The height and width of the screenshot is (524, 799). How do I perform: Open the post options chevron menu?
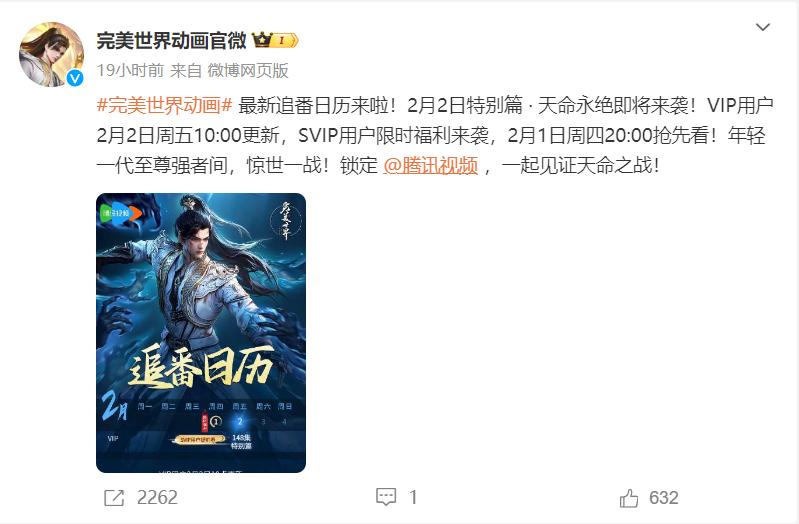pyautogui.click(x=762, y=27)
